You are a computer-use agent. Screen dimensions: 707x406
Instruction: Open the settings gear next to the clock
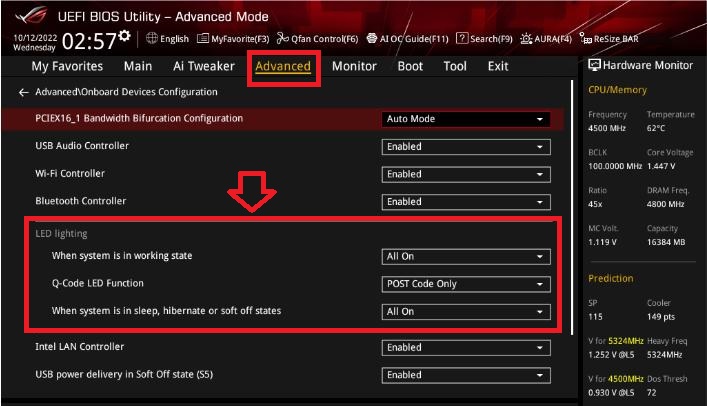[x=125, y=36]
